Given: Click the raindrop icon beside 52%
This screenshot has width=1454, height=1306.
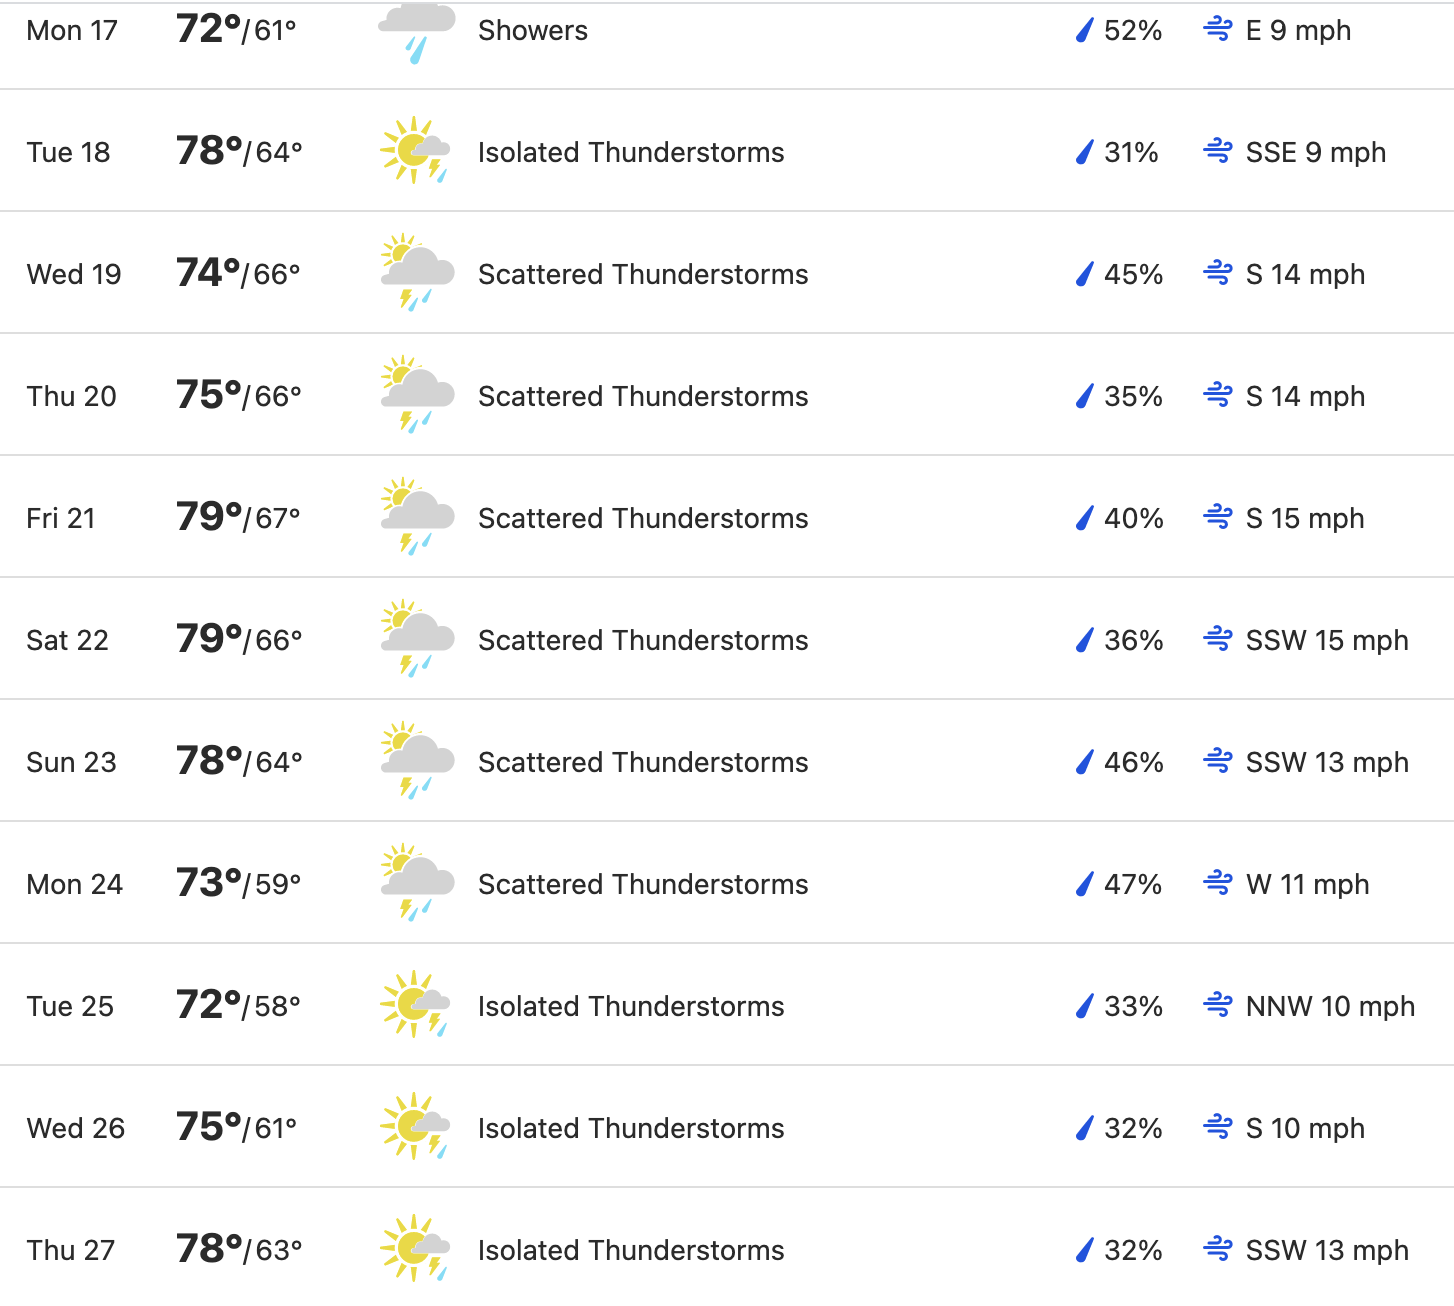Looking at the screenshot, I should (x=1084, y=31).
